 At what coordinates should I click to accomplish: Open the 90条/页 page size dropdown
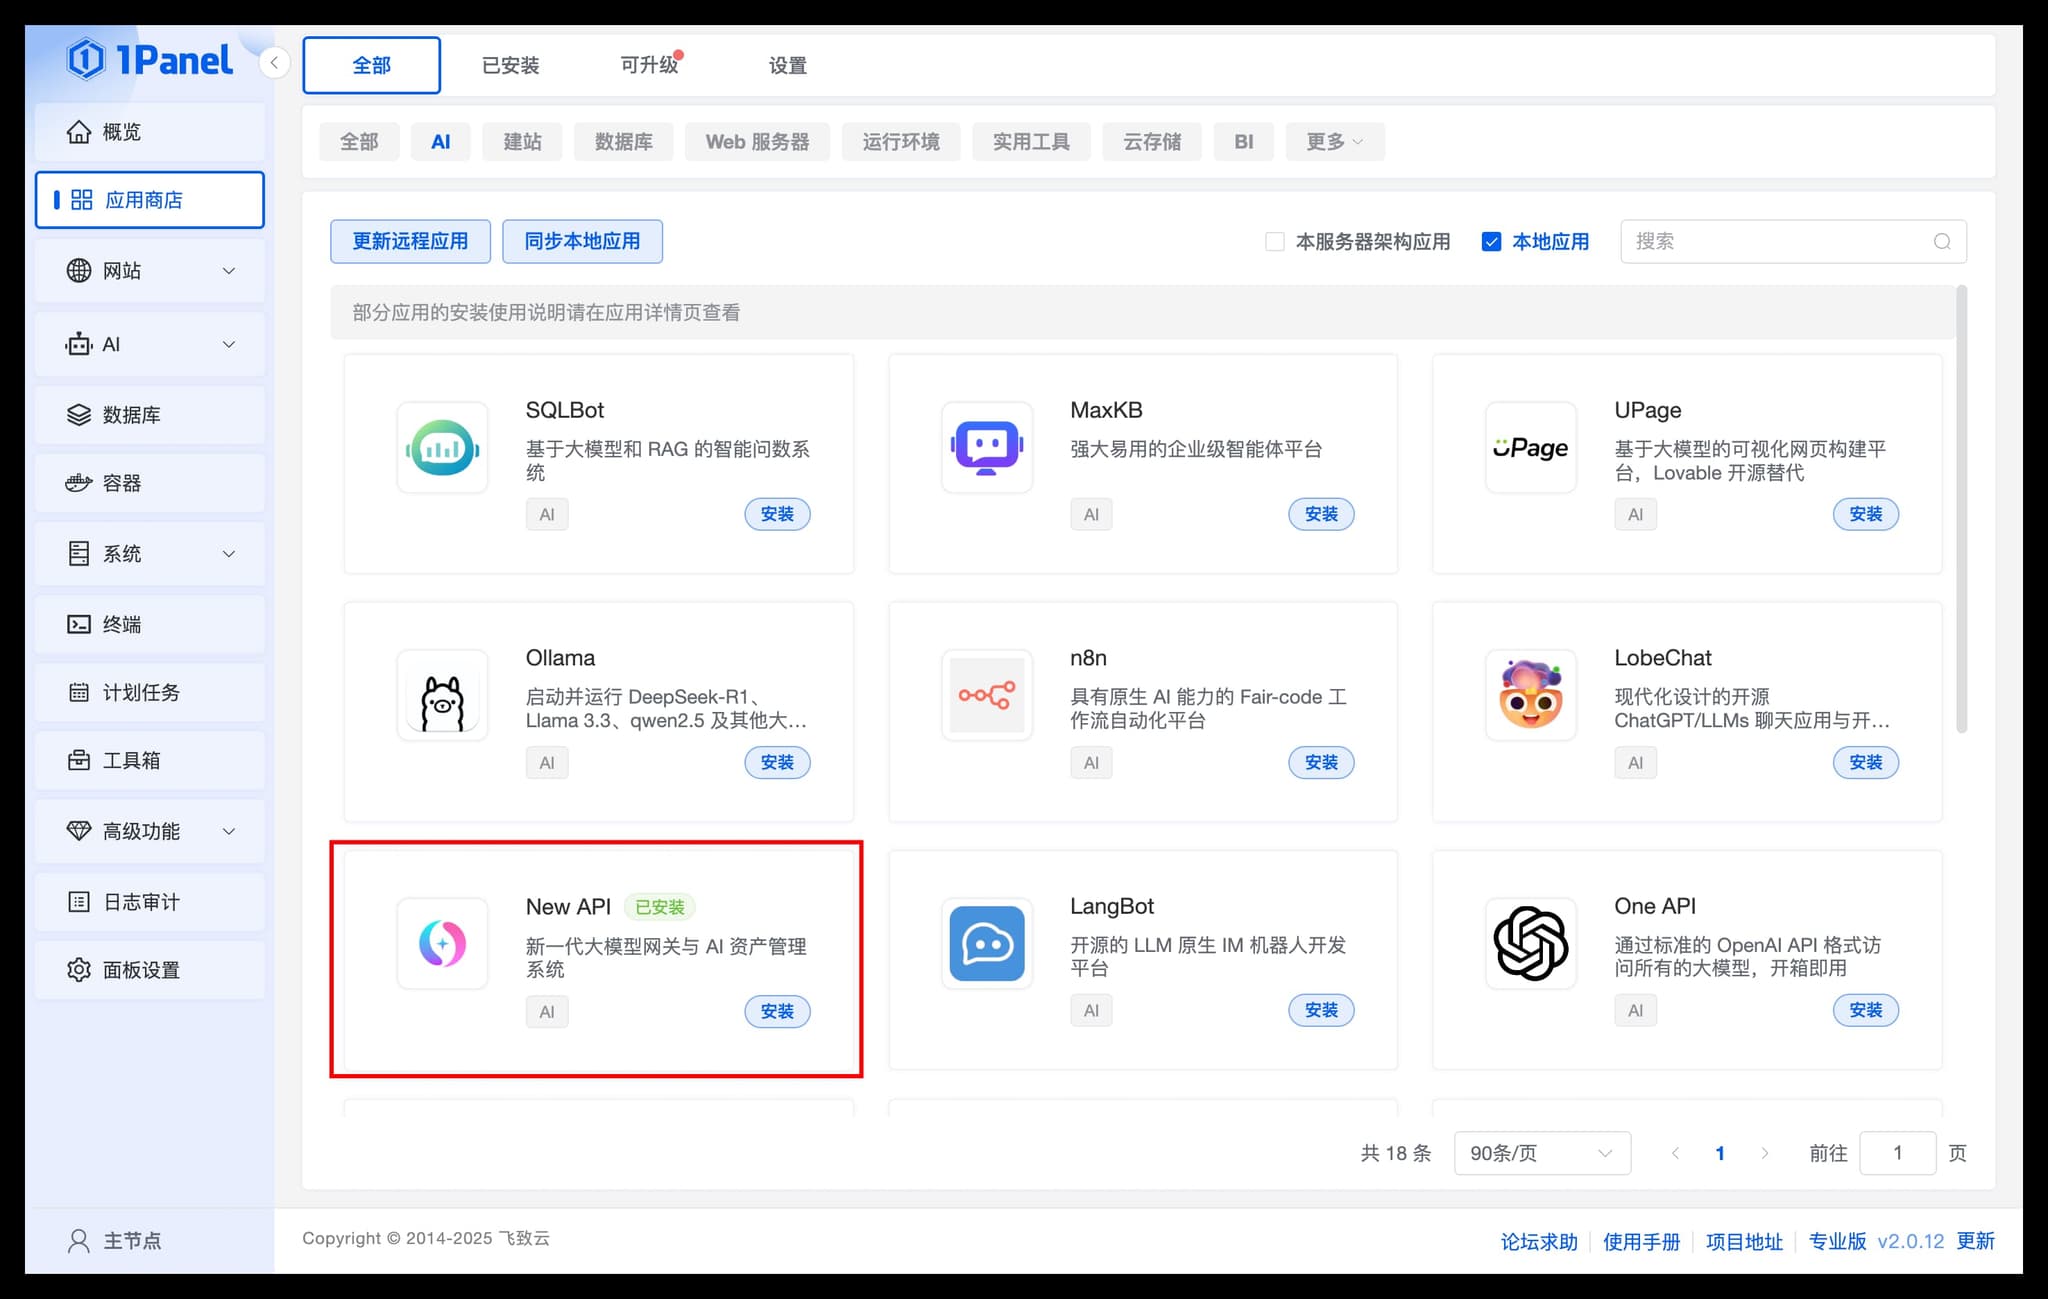click(1542, 1152)
